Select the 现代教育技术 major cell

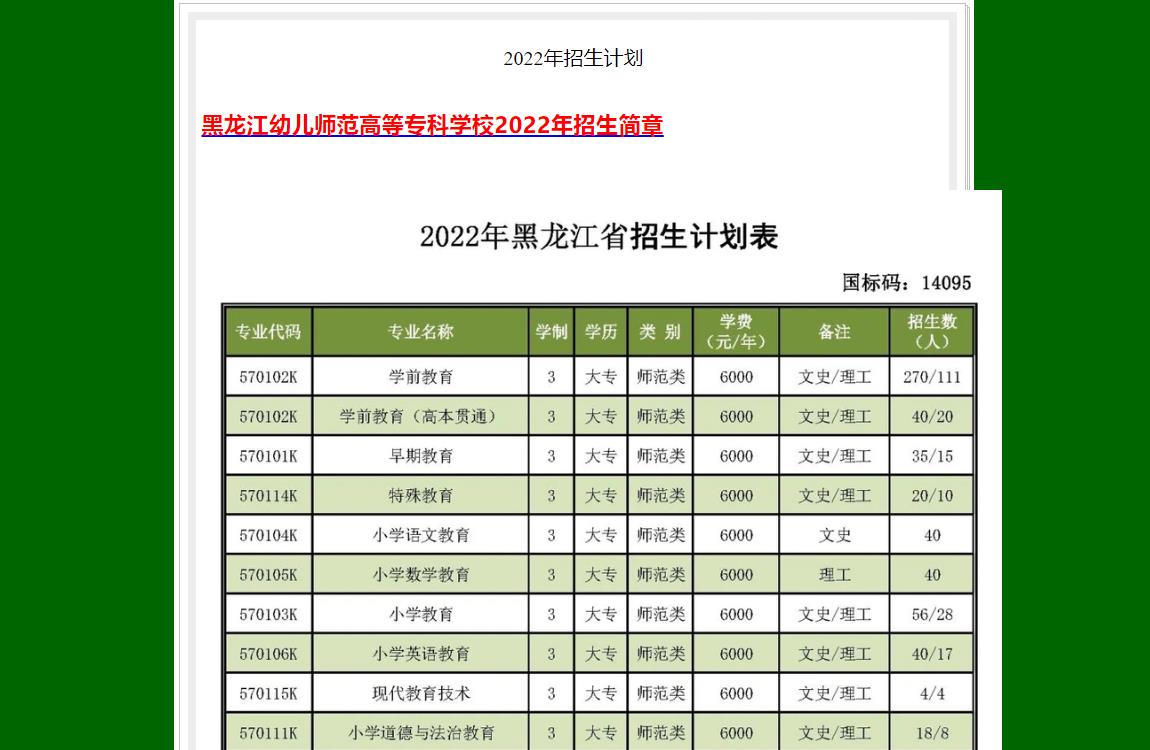tap(420, 694)
